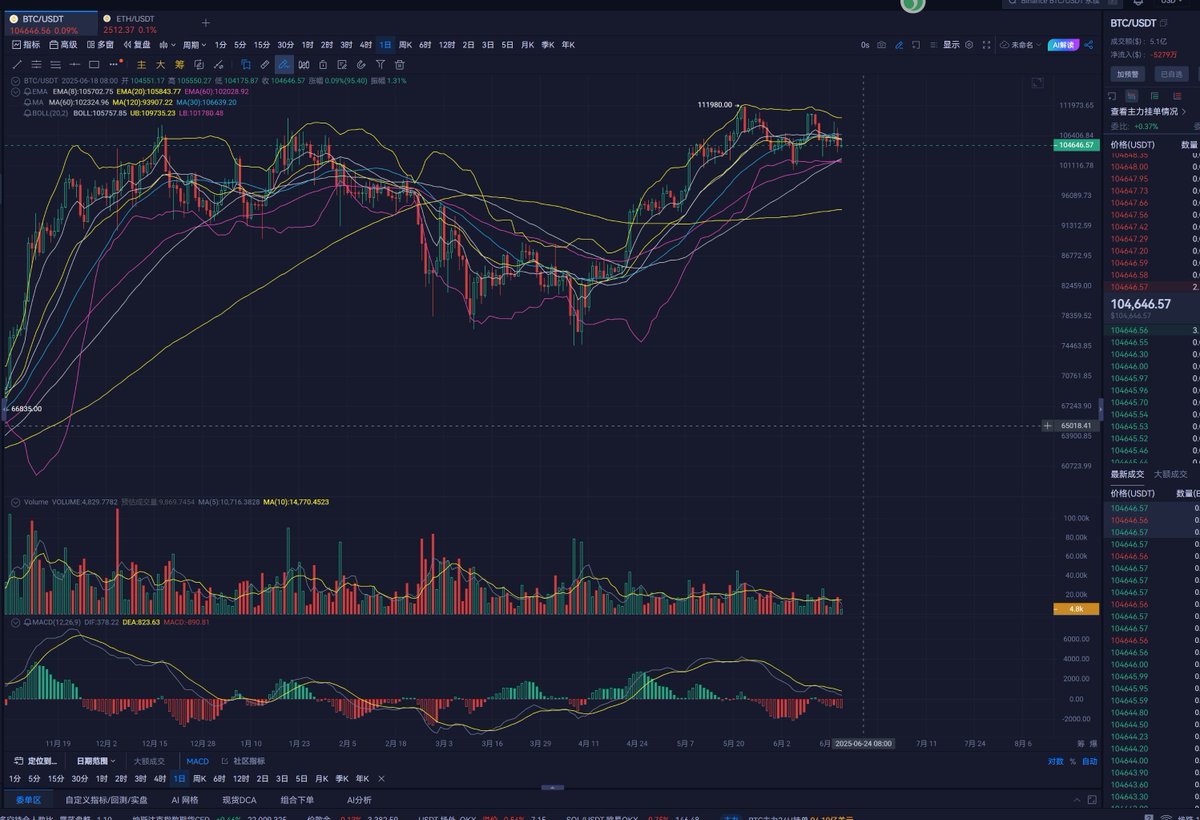1200x820 pixels.
Task: Toggle the % percent scale option
Action: [x=1073, y=761]
